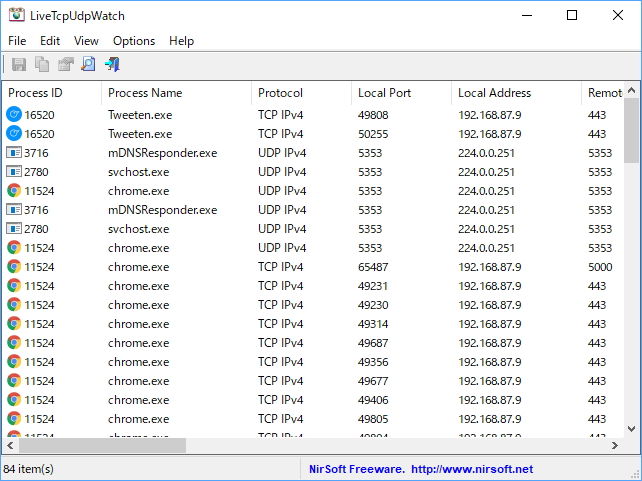This screenshot has width=642, height=481.
Task: Select local port 49808 cell
Action: [x=373, y=115]
